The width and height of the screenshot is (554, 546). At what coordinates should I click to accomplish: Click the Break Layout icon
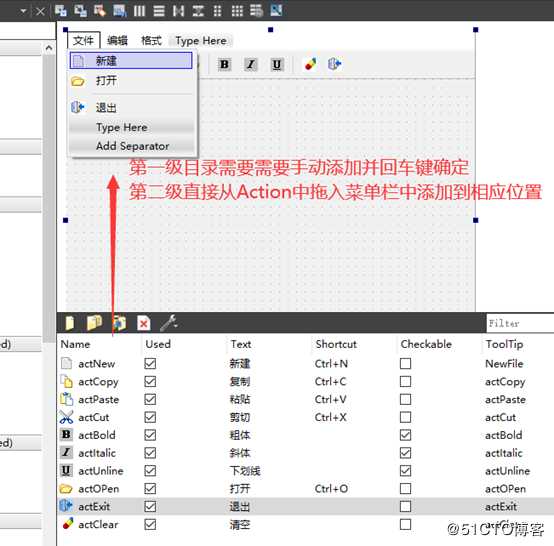257,11
